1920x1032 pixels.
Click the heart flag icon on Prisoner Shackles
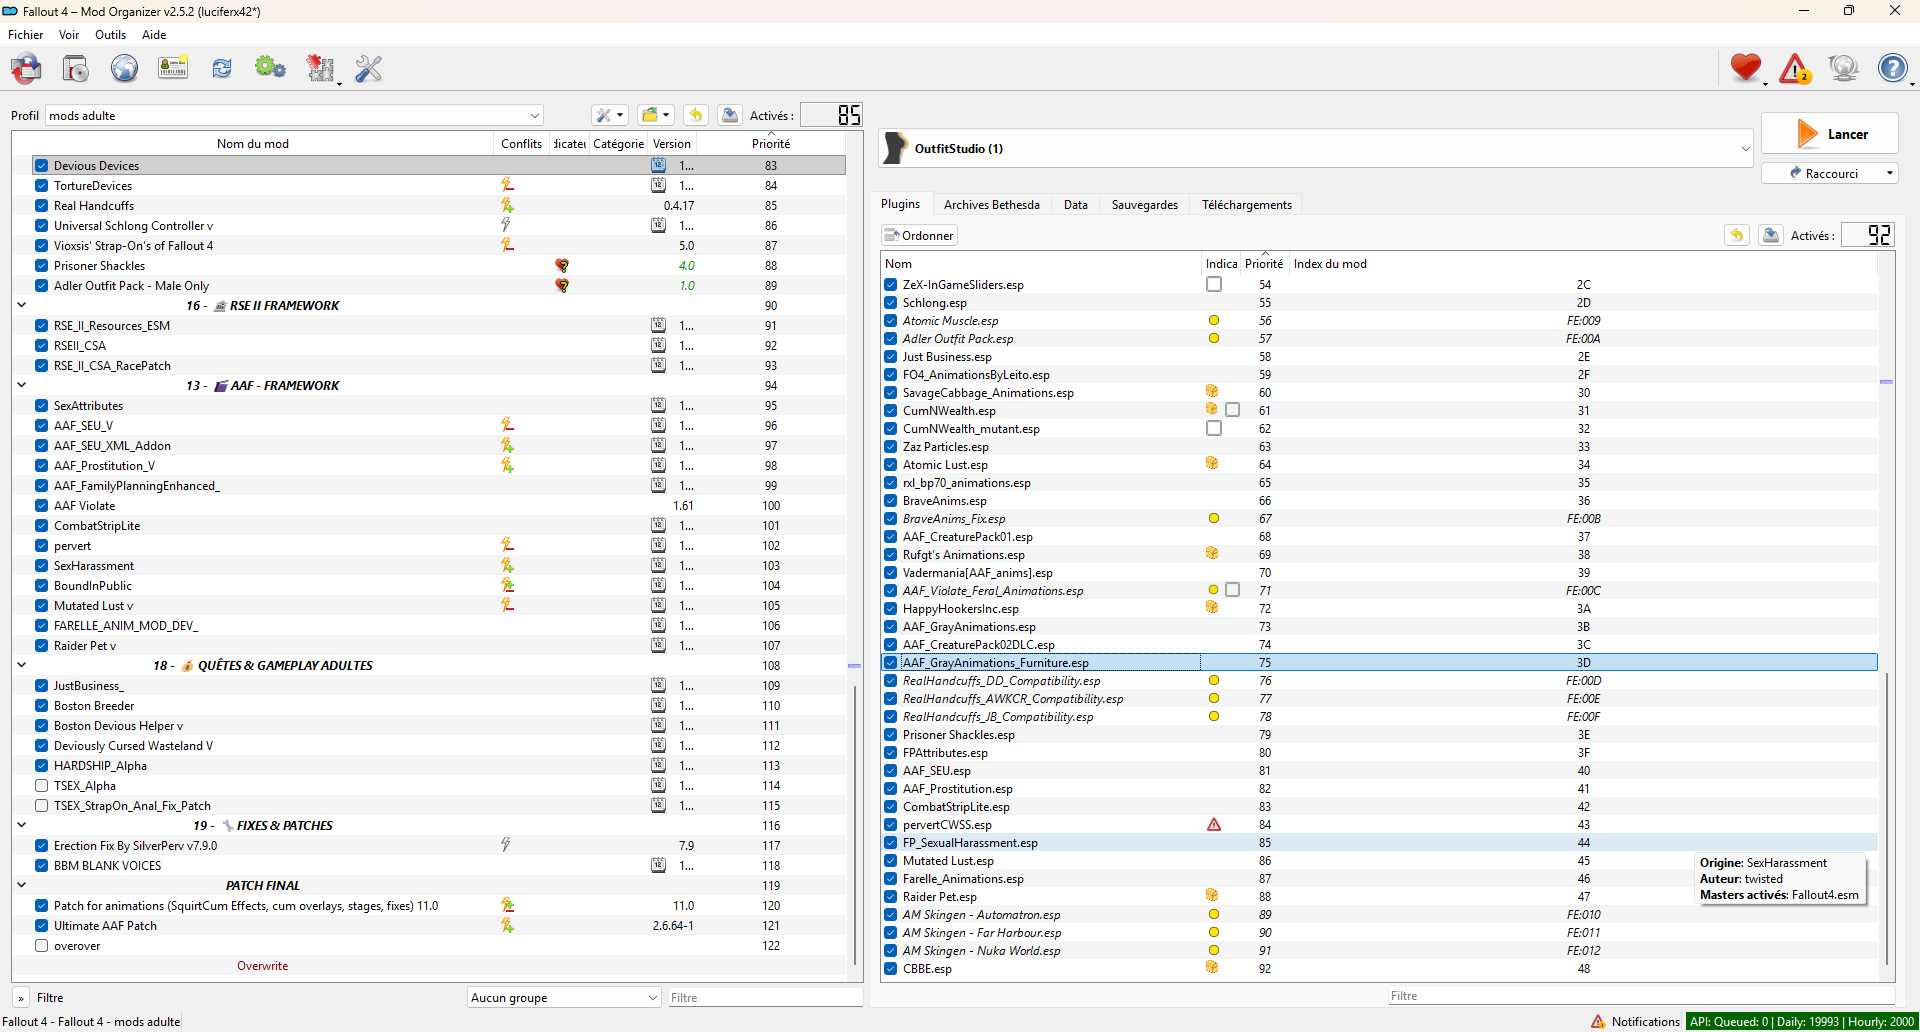(562, 266)
